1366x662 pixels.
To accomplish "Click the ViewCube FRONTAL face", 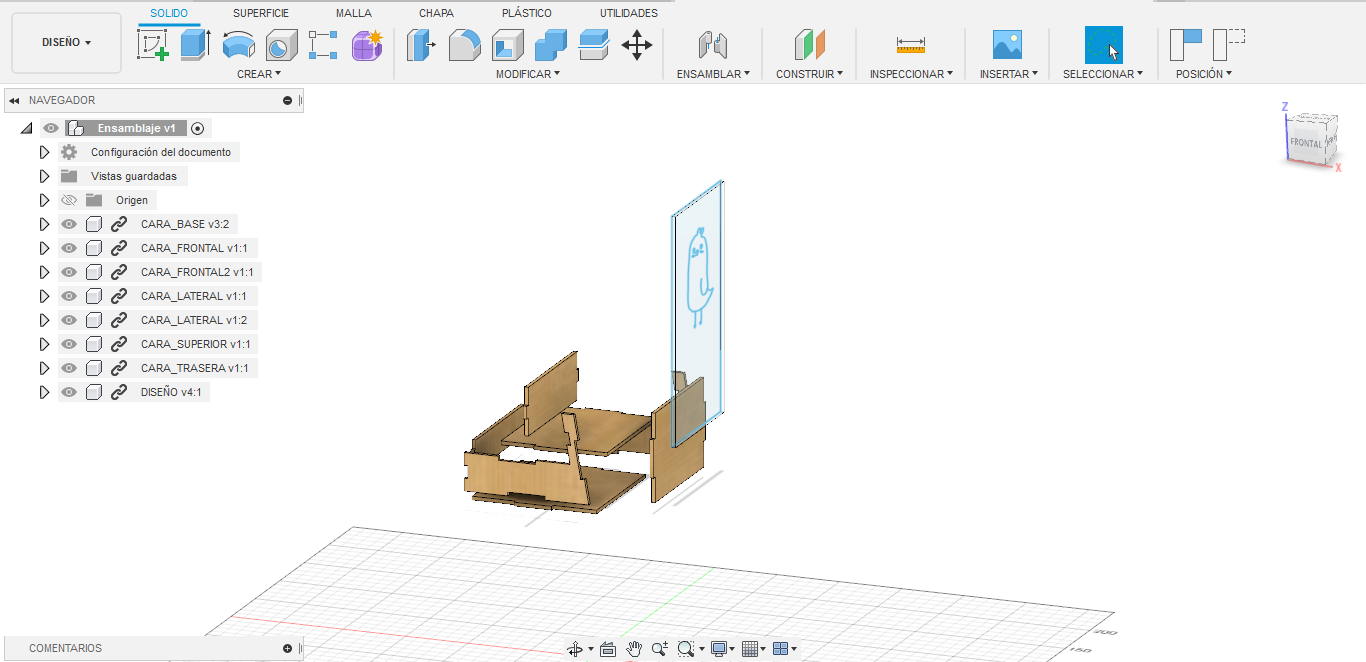I will (x=1305, y=143).
